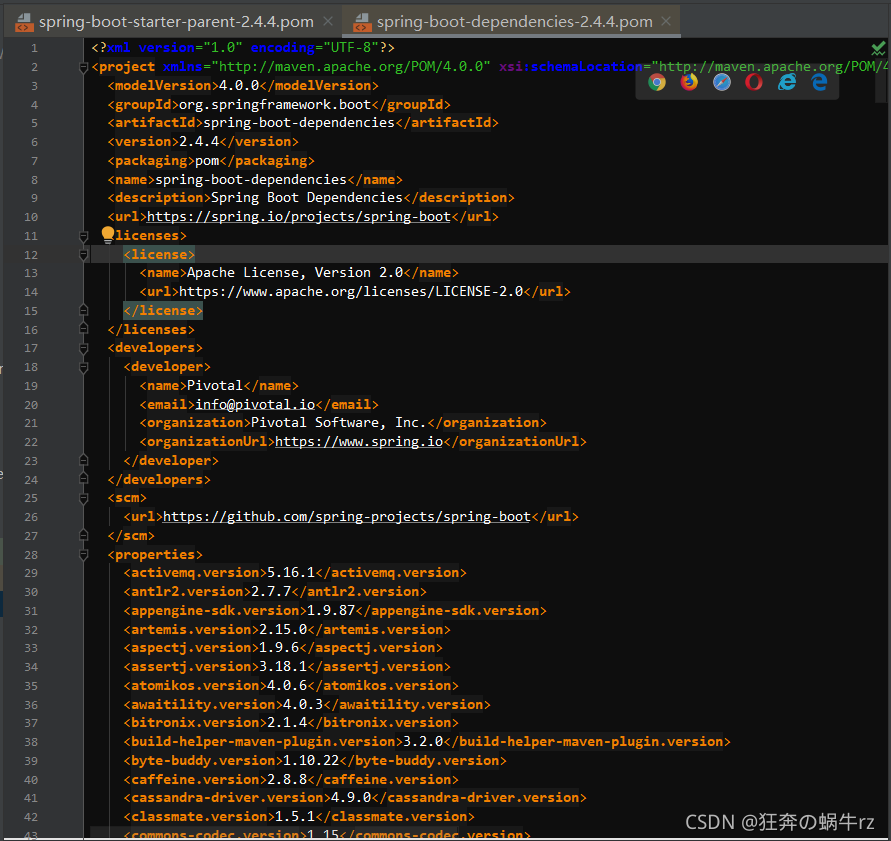The width and height of the screenshot is (891, 841).
Task: Open in Safari browser icon
Action: click(x=722, y=82)
